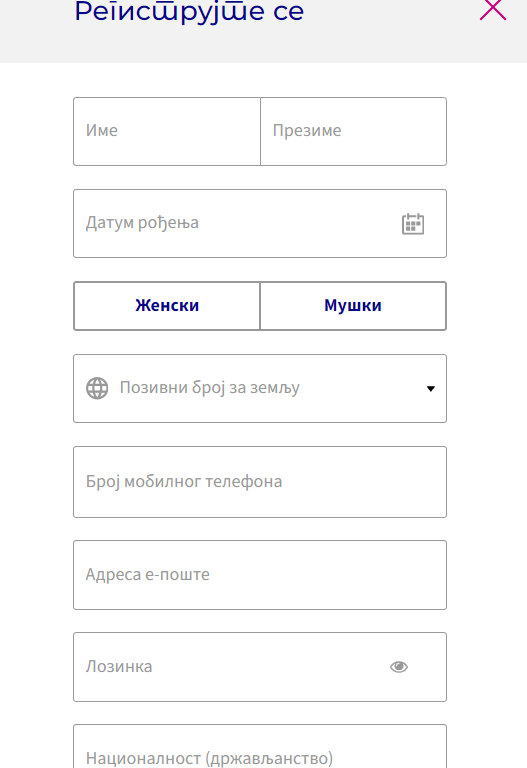Click the Адреса е-поште input
527x768 pixels.
coord(260,575)
